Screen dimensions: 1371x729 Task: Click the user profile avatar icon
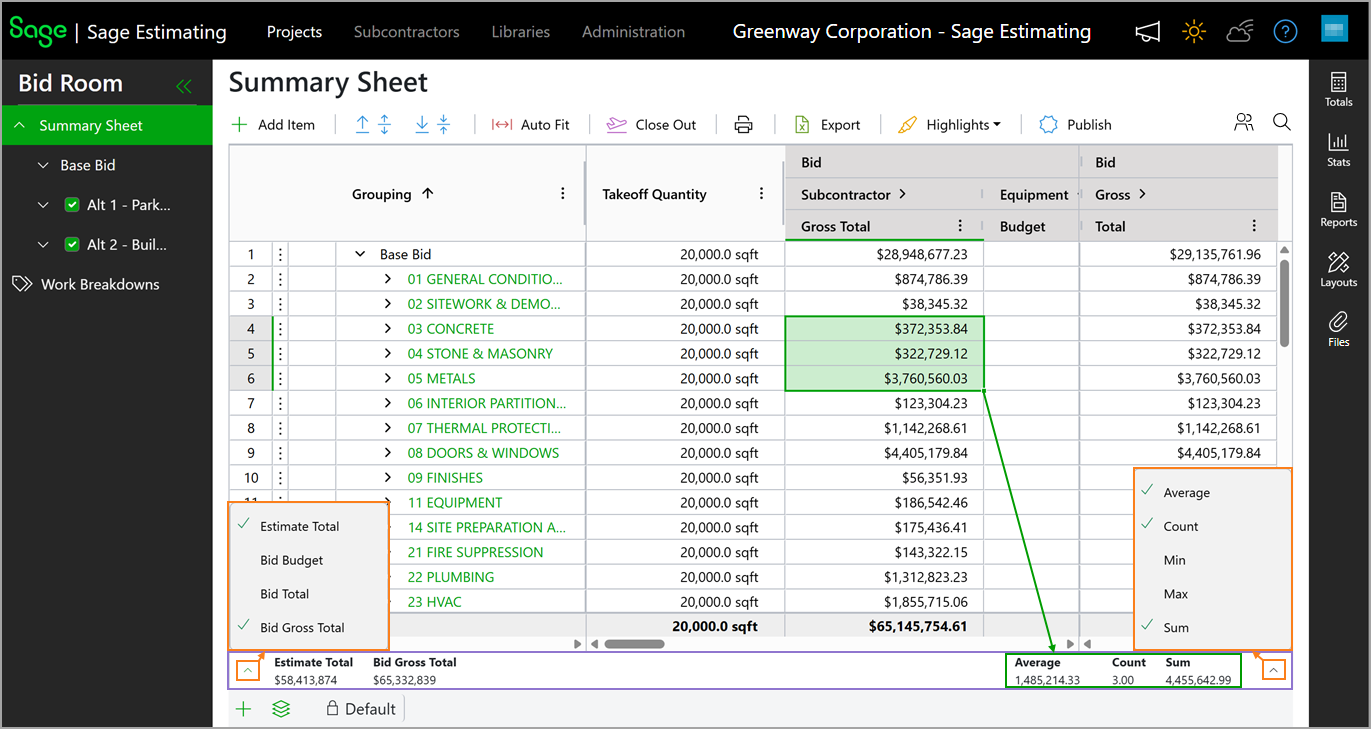click(x=1334, y=29)
